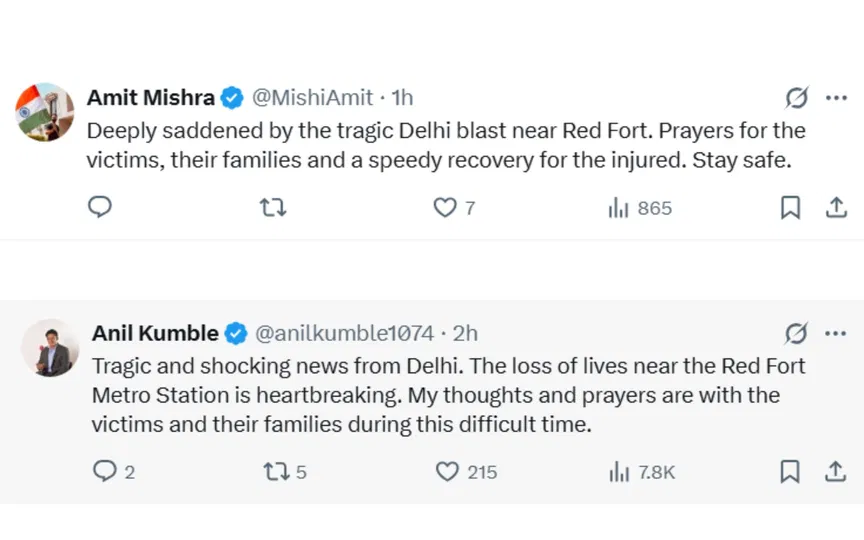Screen dimensions: 864x540
Task: Open more options on Anil Kumble's tweet
Action: (835, 333)
